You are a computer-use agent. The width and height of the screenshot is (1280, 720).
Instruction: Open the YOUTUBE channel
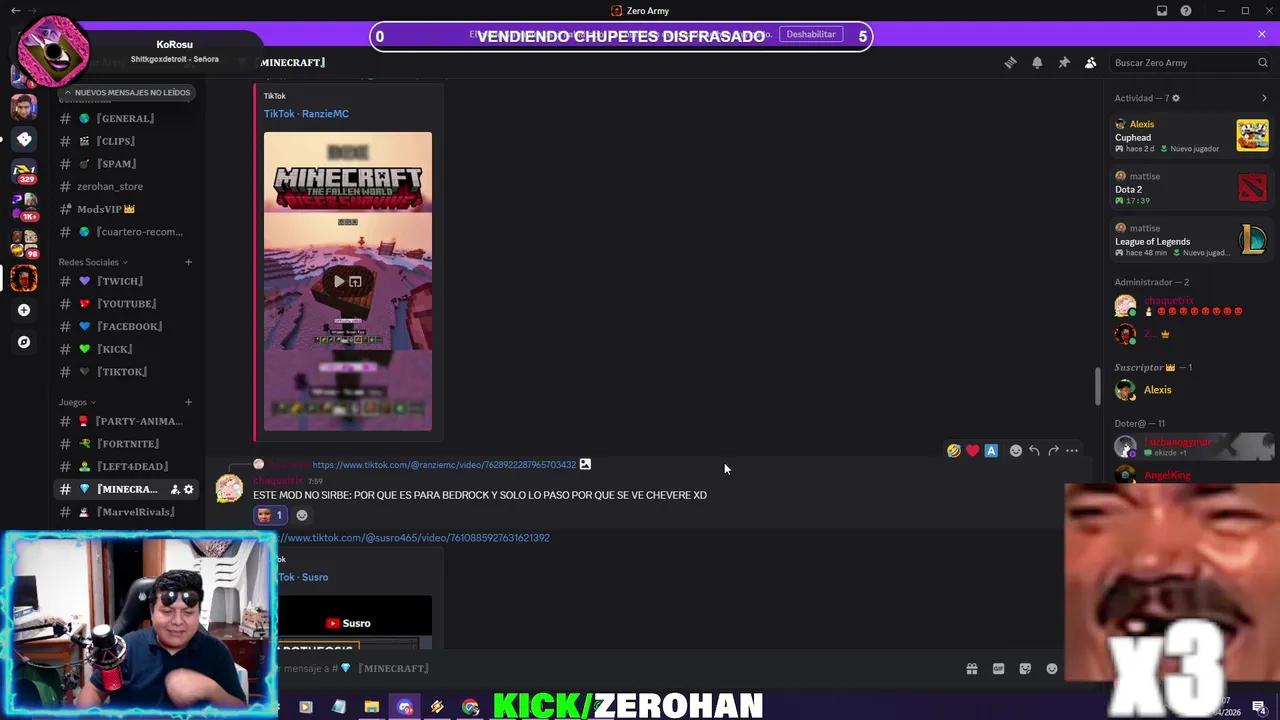126,304
